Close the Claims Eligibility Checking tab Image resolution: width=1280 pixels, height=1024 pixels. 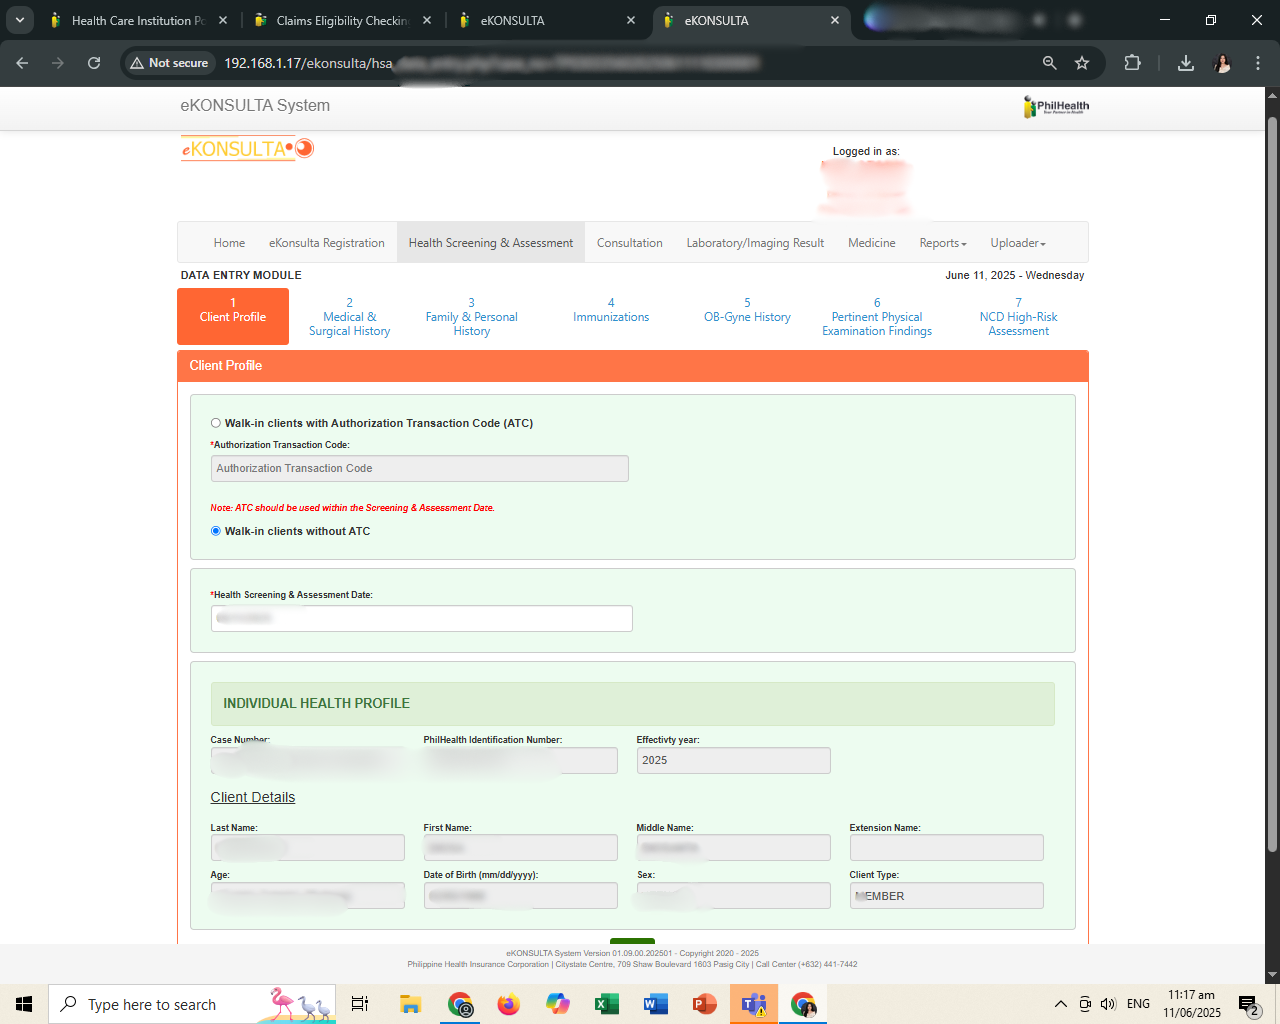427,20
